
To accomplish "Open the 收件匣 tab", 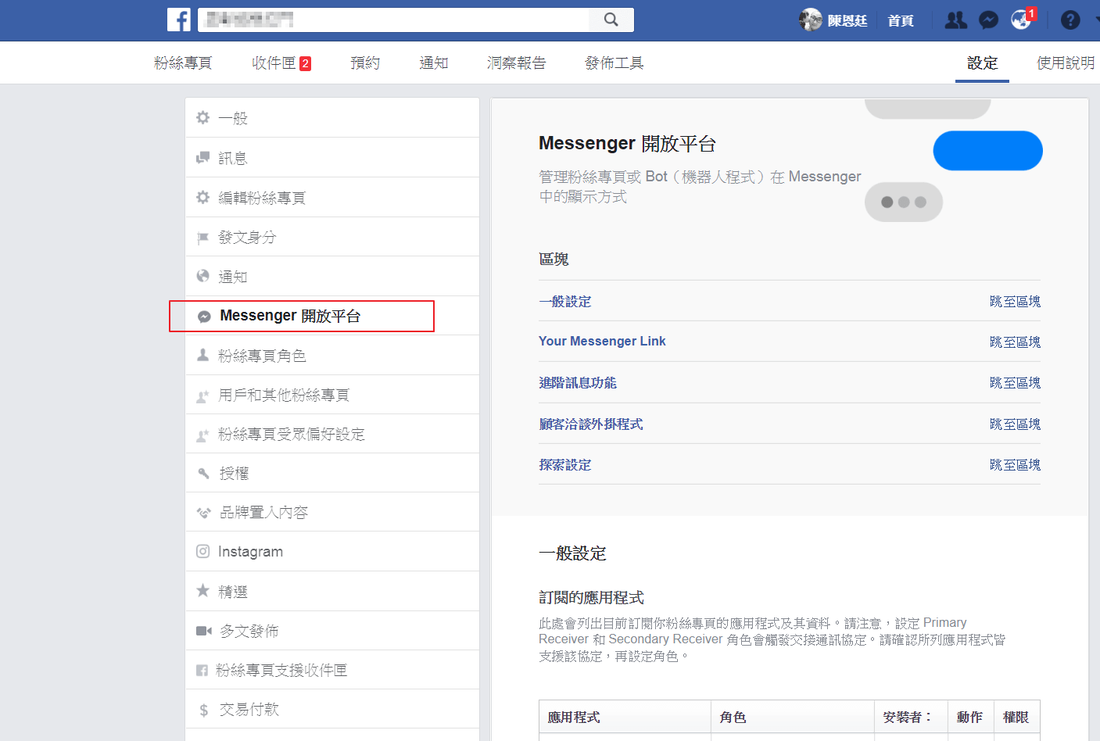I will [281, 63].
